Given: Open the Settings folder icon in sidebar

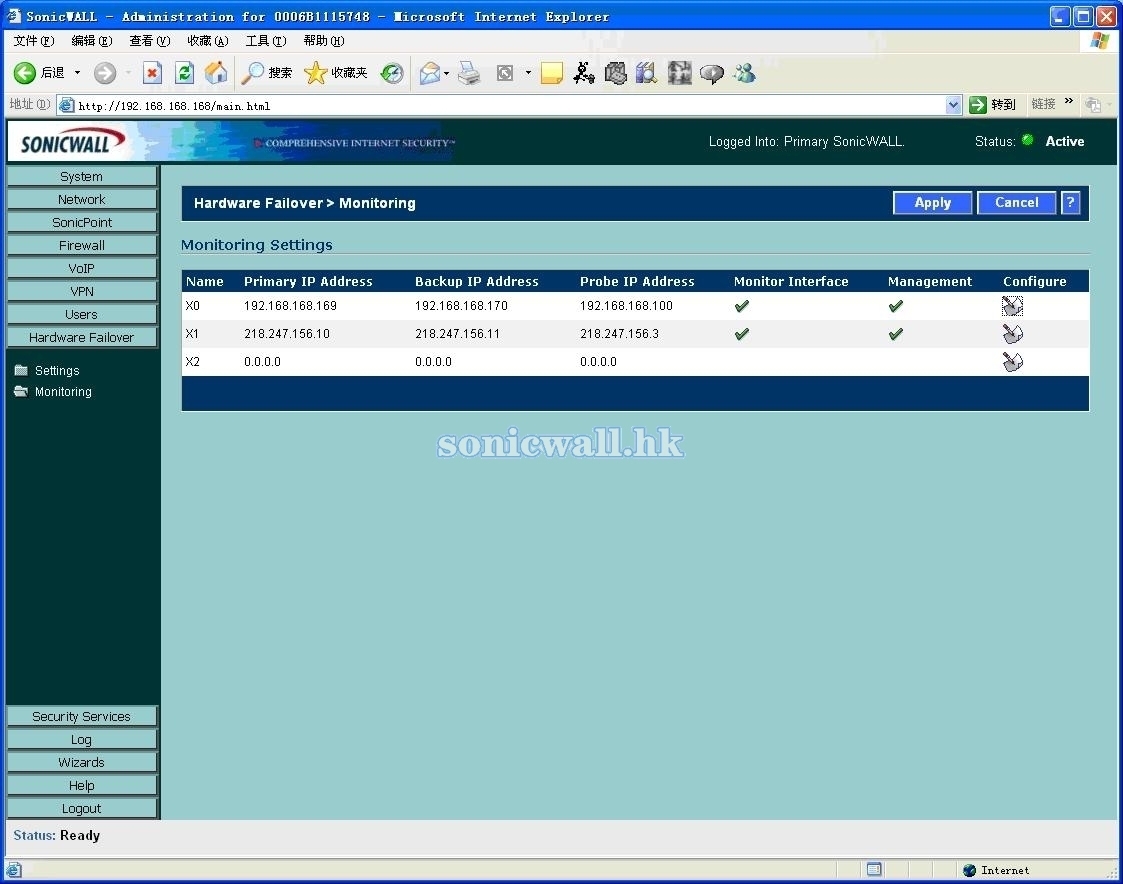Looking at the screenshot, I should (x=21, y=370).
